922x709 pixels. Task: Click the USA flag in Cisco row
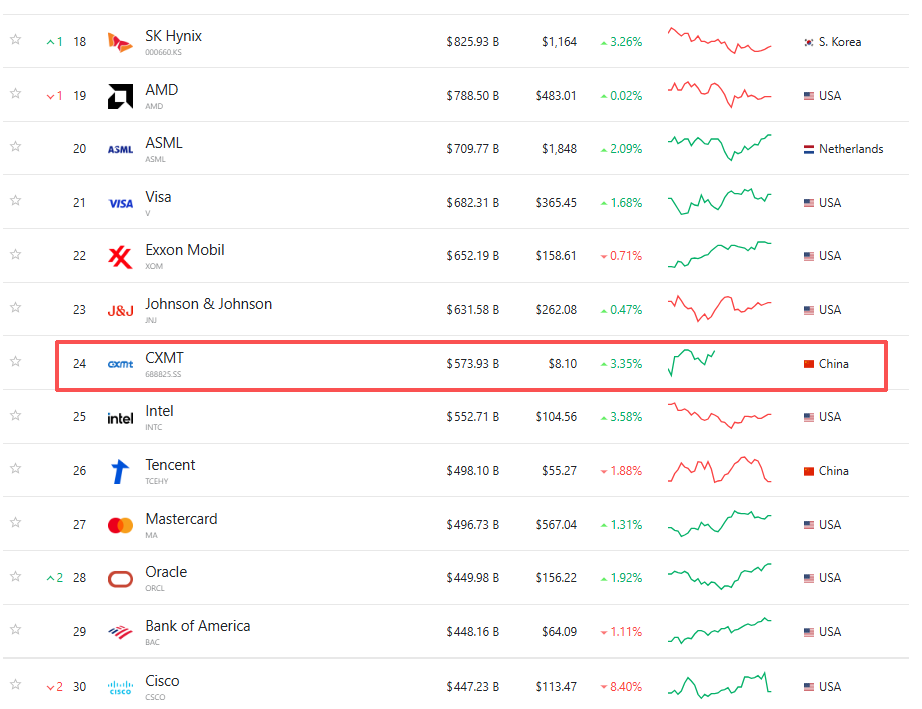809,687
